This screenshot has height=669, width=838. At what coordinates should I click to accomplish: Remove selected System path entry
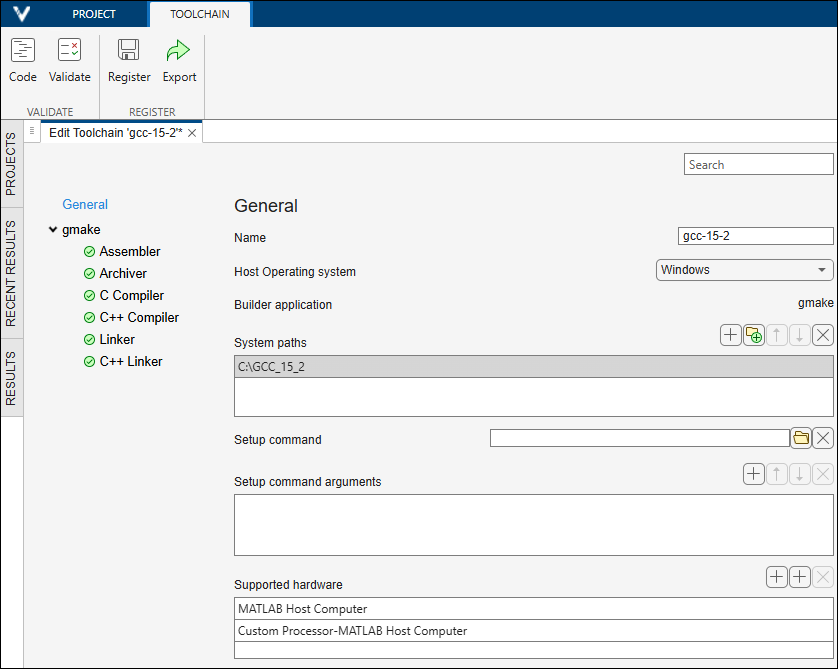click(x=823, y=335)
